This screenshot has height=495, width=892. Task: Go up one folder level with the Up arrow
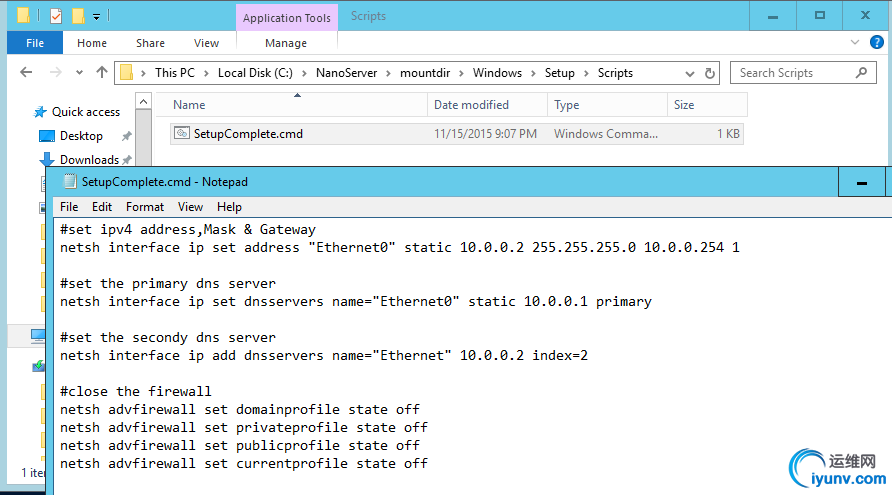tap(101, 73)
